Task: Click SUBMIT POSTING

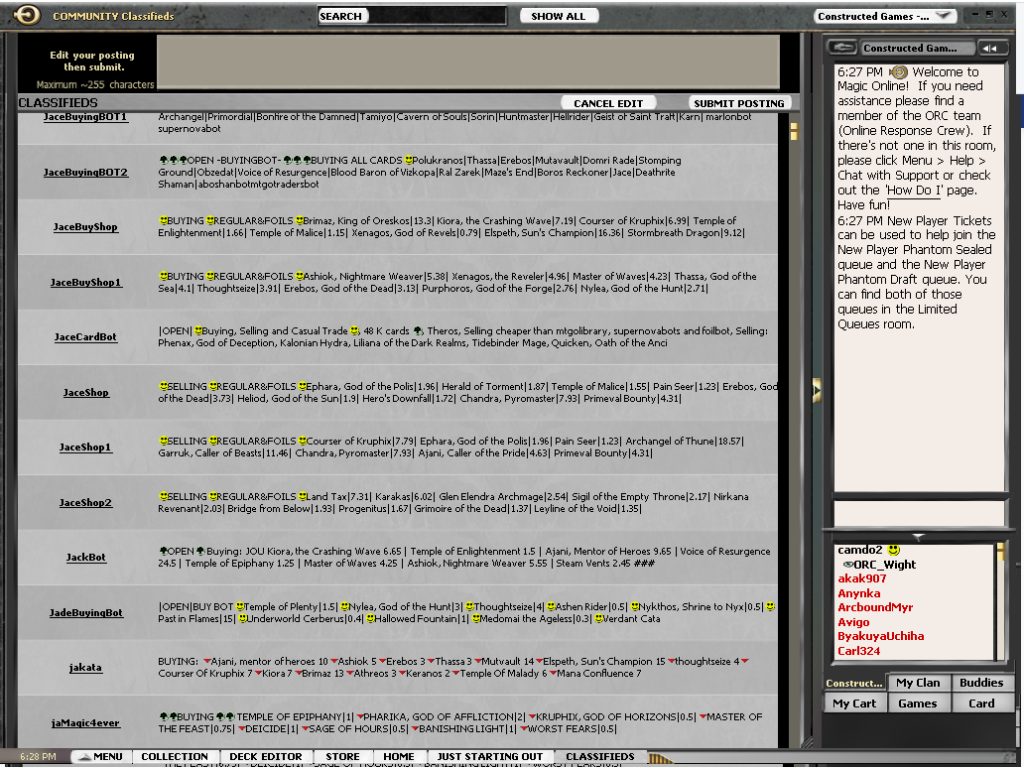Action: click(x=739, y=103)
